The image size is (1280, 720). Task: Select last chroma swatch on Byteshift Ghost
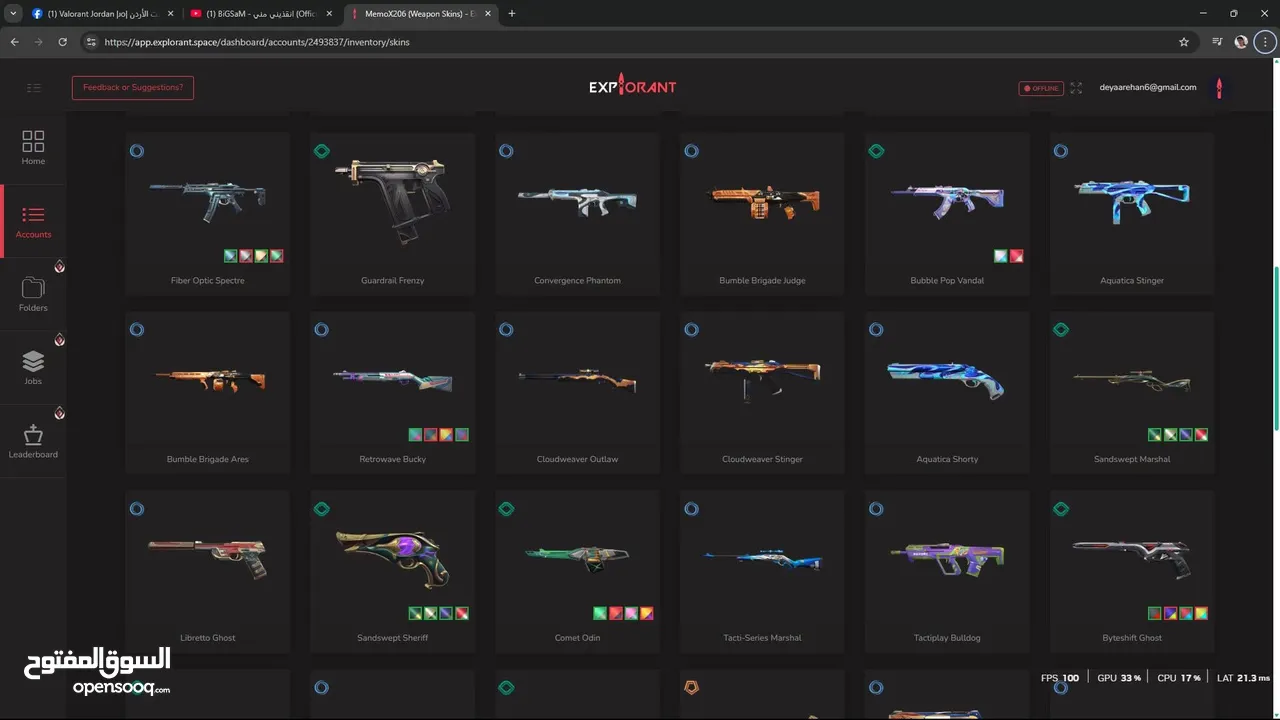(1201, 613)
